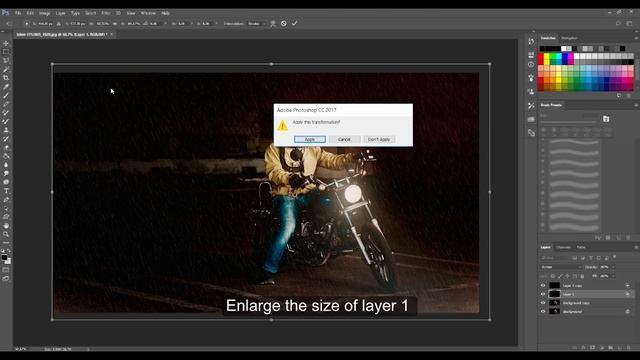Open the Window menu
The image size is (640, 360).
click(x=148, y=13)
